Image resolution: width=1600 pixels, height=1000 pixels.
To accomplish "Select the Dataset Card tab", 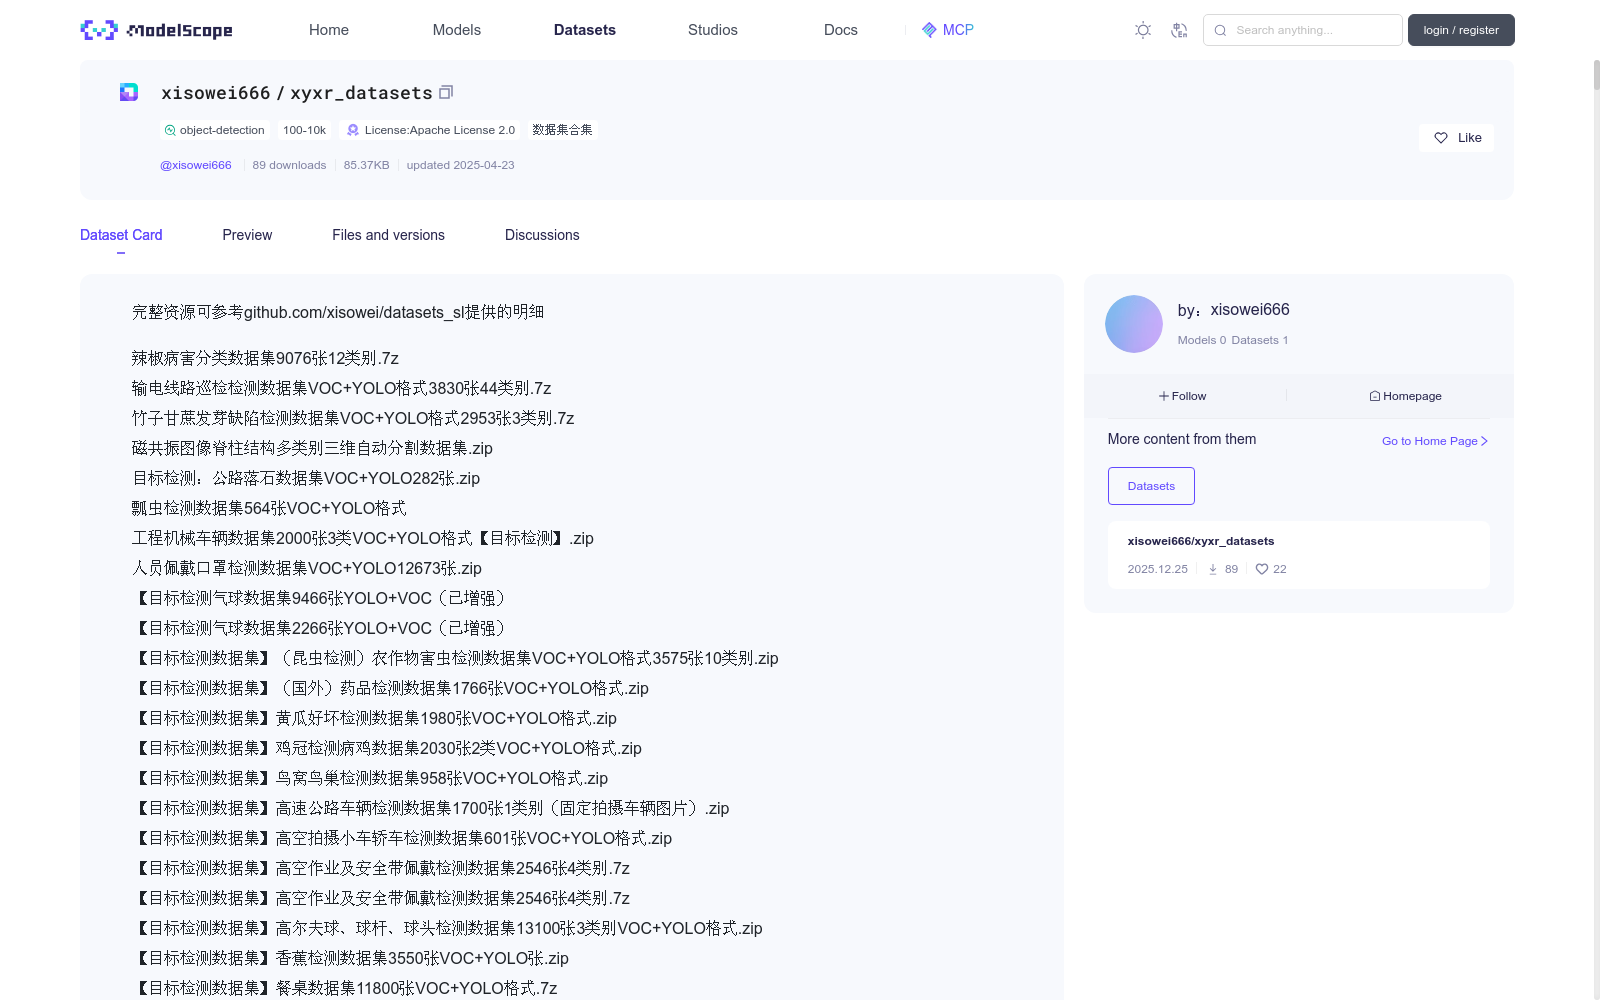I will [x=121, y=235].
